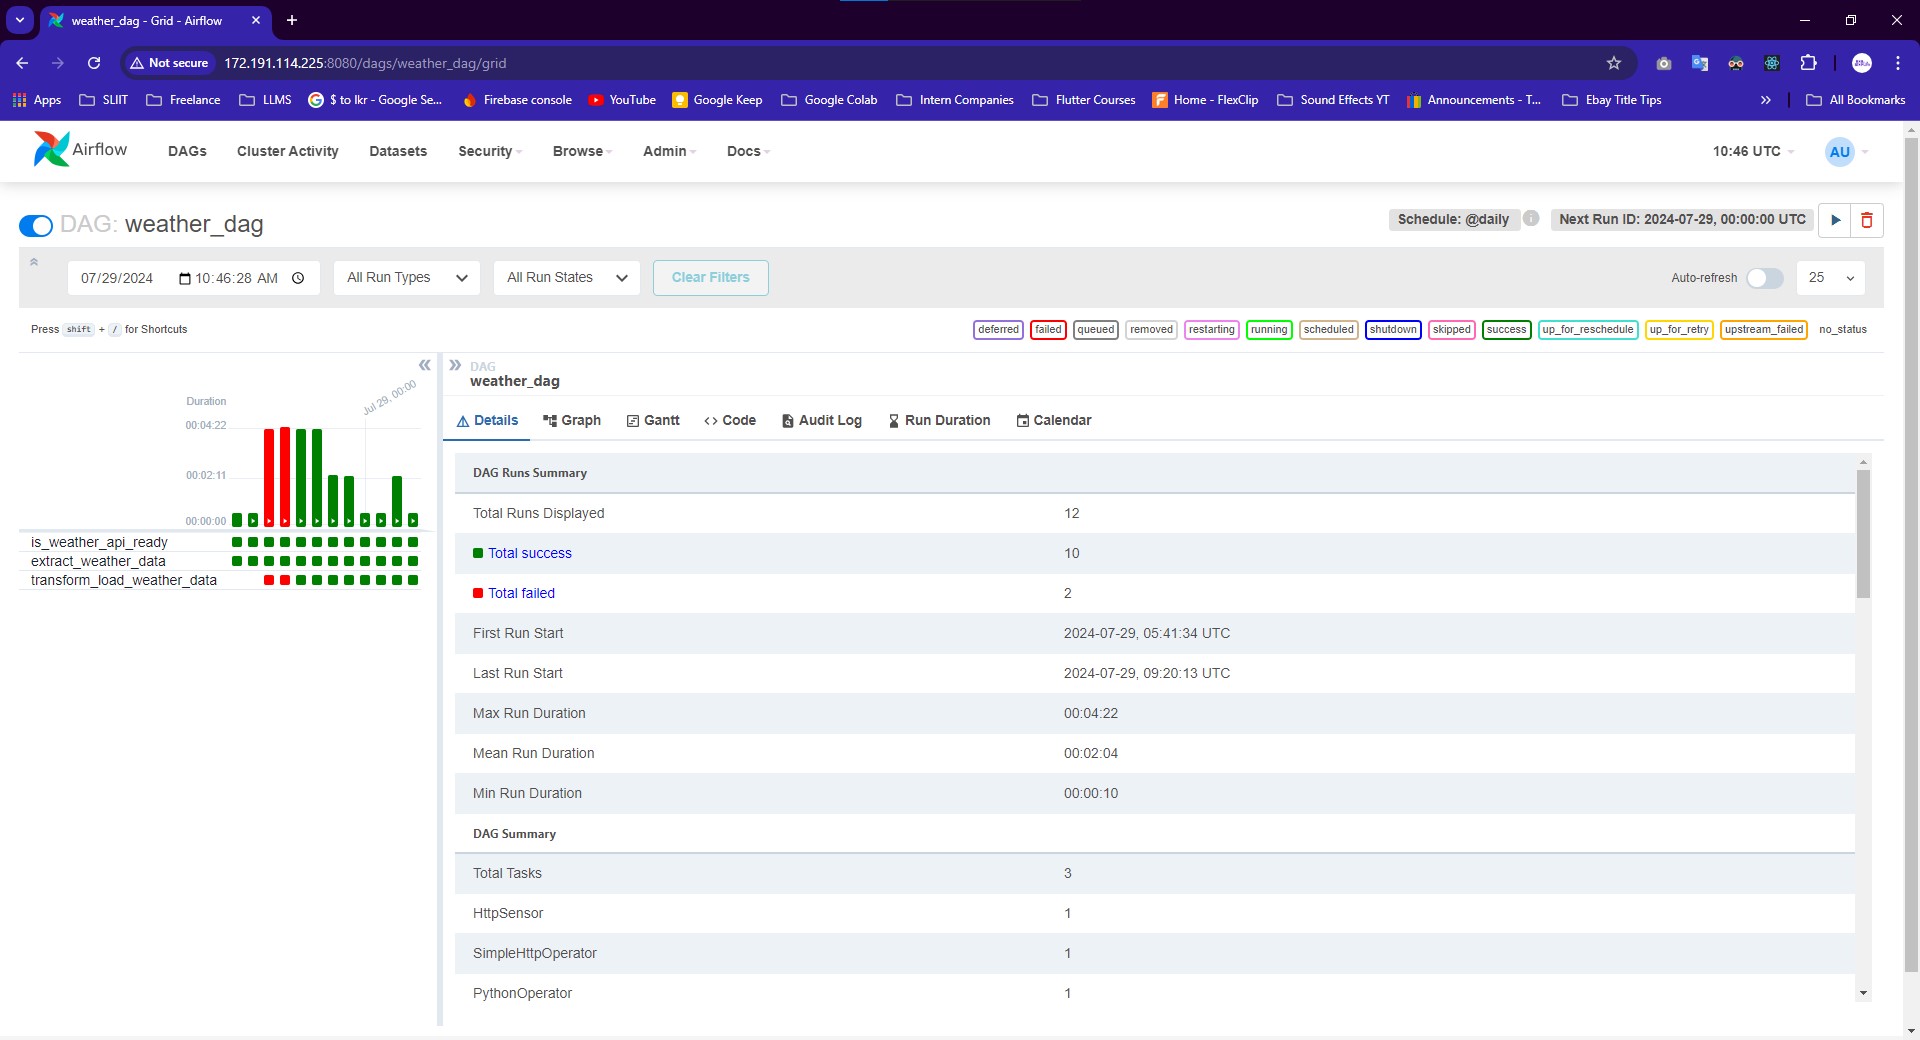Filter by upstream_failed status legend badge
Screen dimensions: 1920x1040
pyautogui.click(x=1764, y=329)
